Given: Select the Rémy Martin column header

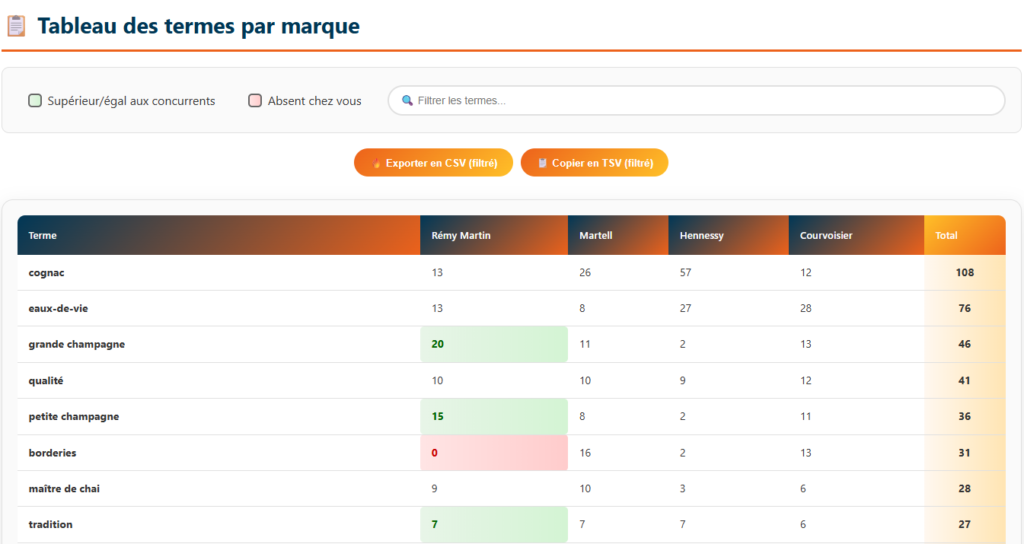Looking at the screenshot, I should pos(461,236).
